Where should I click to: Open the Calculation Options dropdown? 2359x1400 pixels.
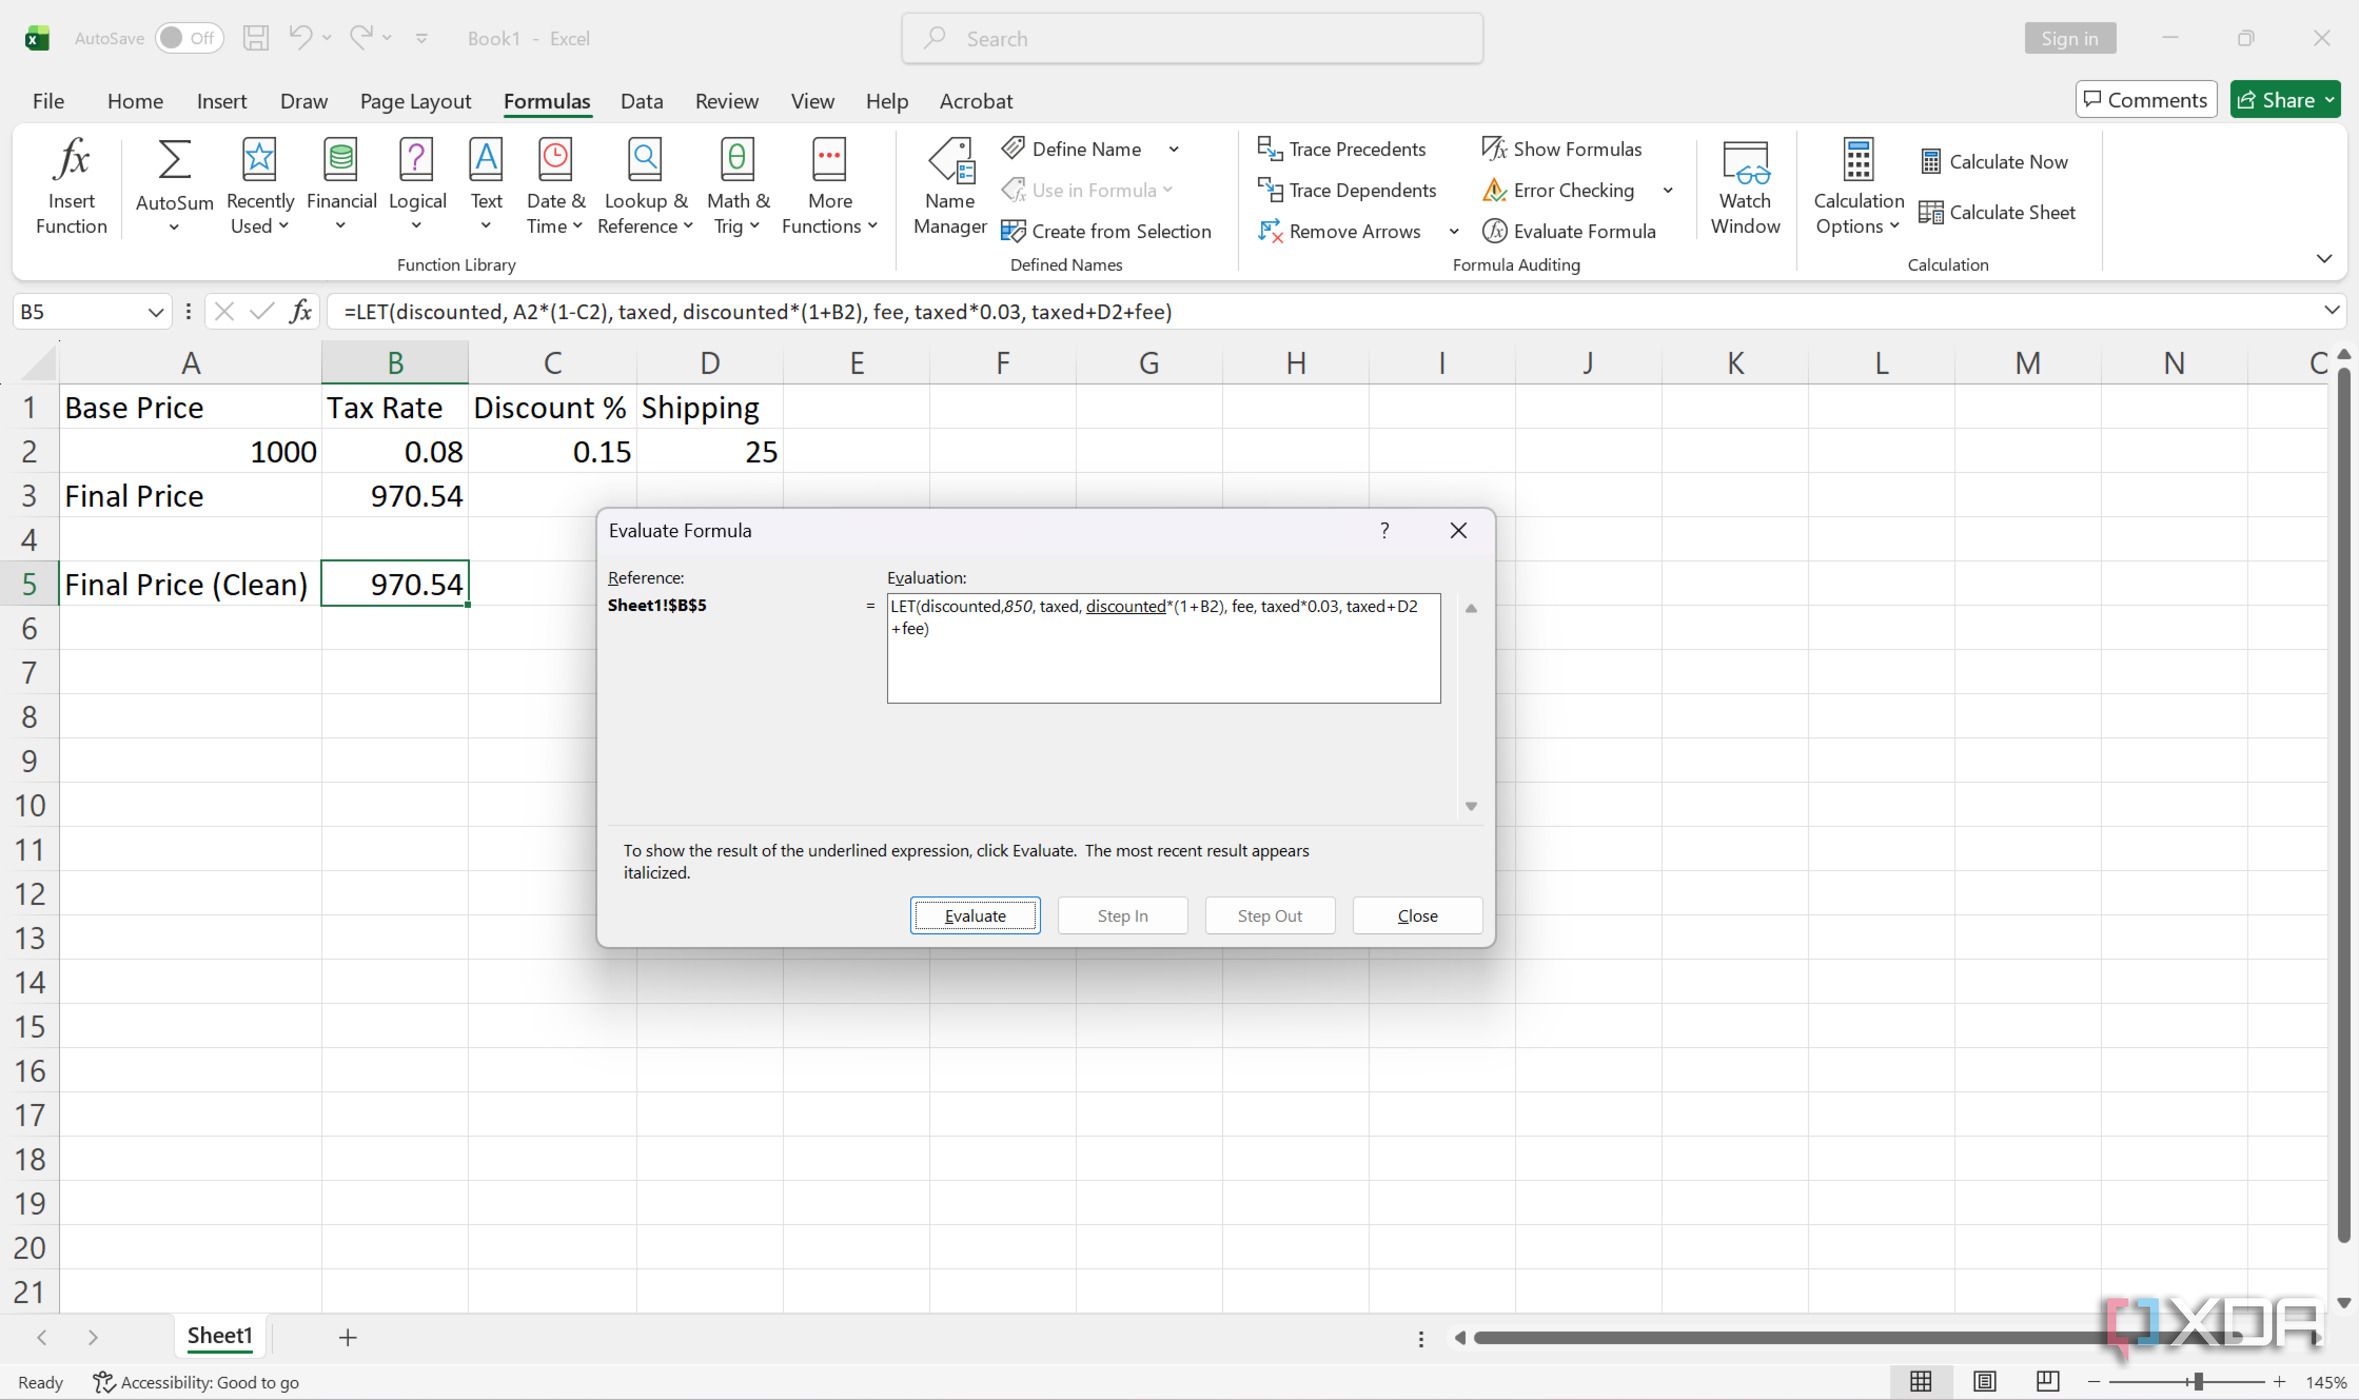(x=1858, y=186)
